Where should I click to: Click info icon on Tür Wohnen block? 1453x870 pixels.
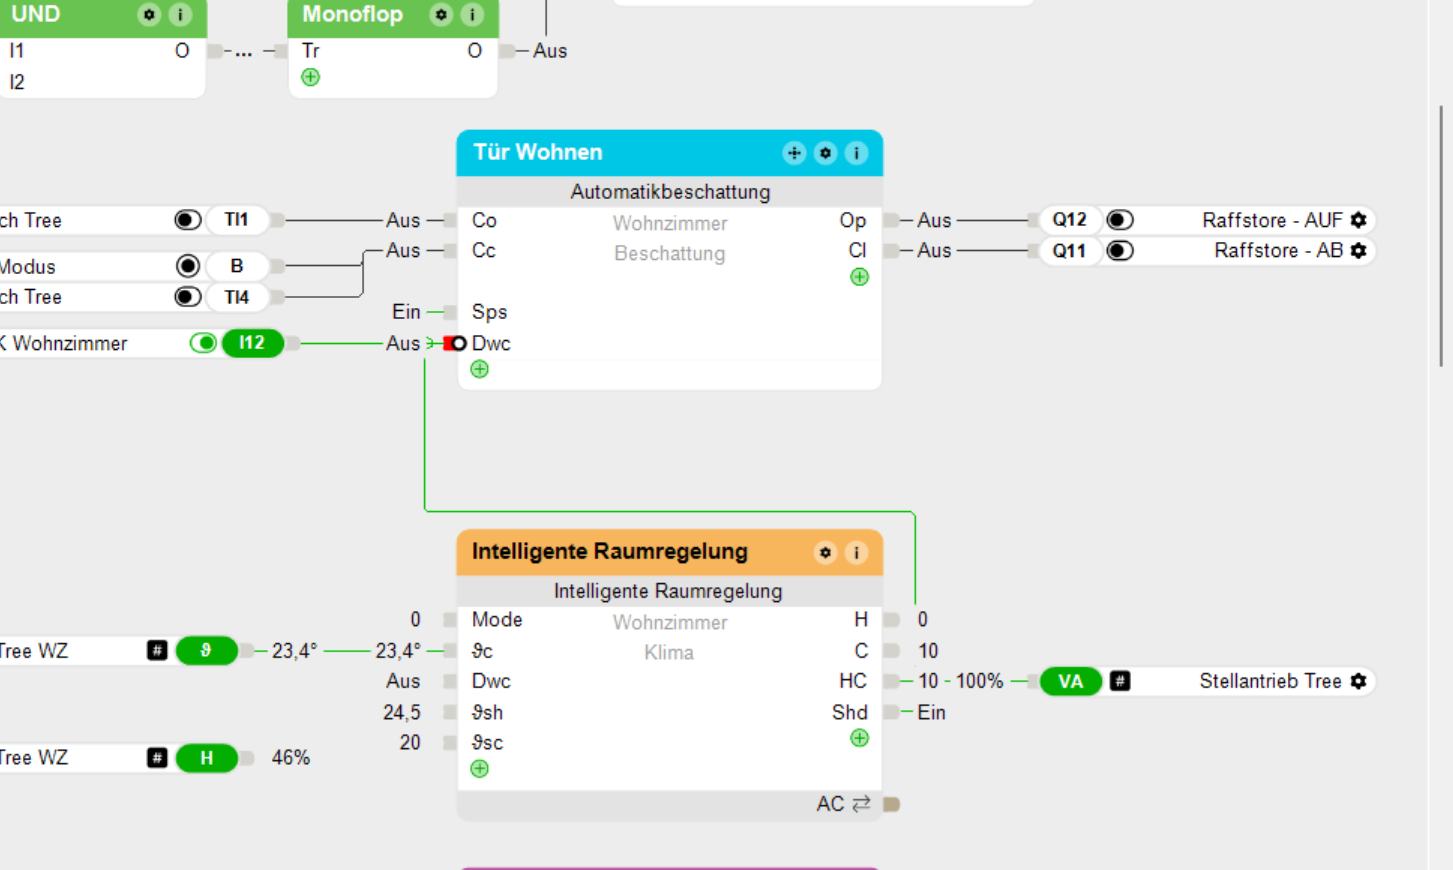[856, 153]
